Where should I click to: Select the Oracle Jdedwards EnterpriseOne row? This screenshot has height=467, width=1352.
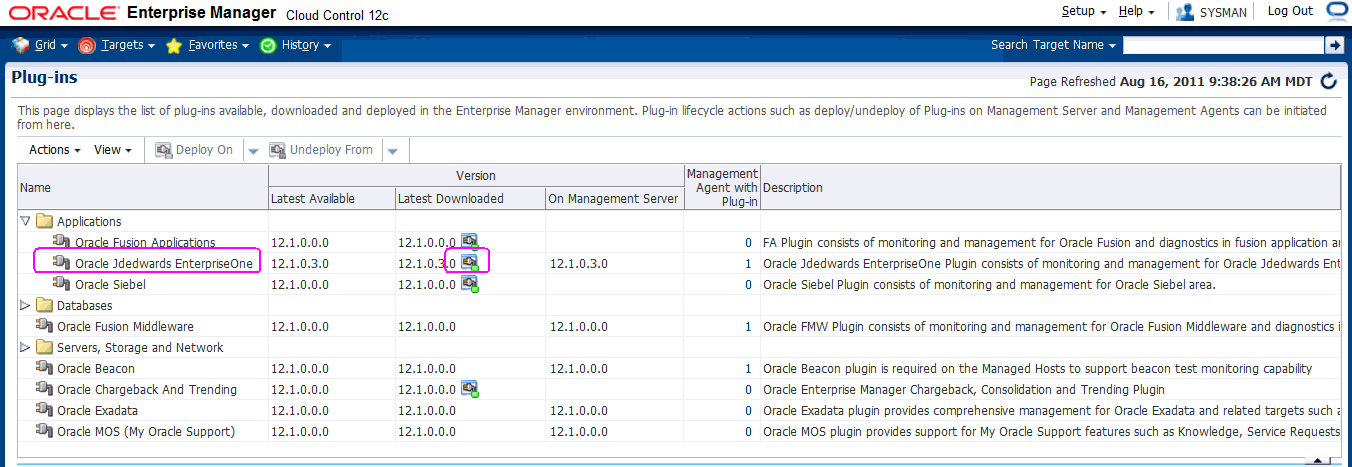point(679,263)
